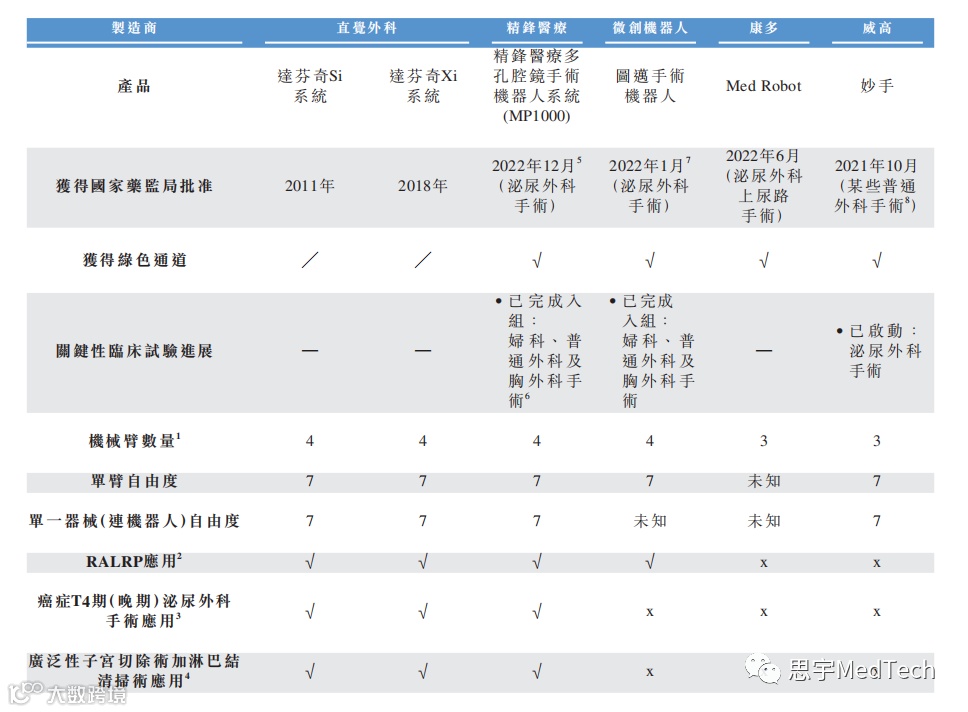968x712 pixels.
Task: Click the 已啟動：泌尿外科手術 cell
Action: [x=879, y=350]
